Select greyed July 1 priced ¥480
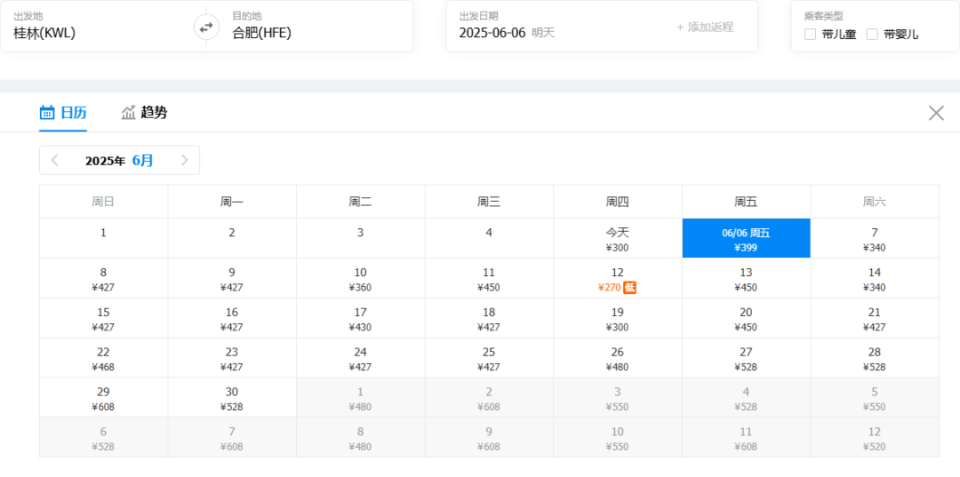This screenshot has width=960, height=477. (x=361, y=398)
